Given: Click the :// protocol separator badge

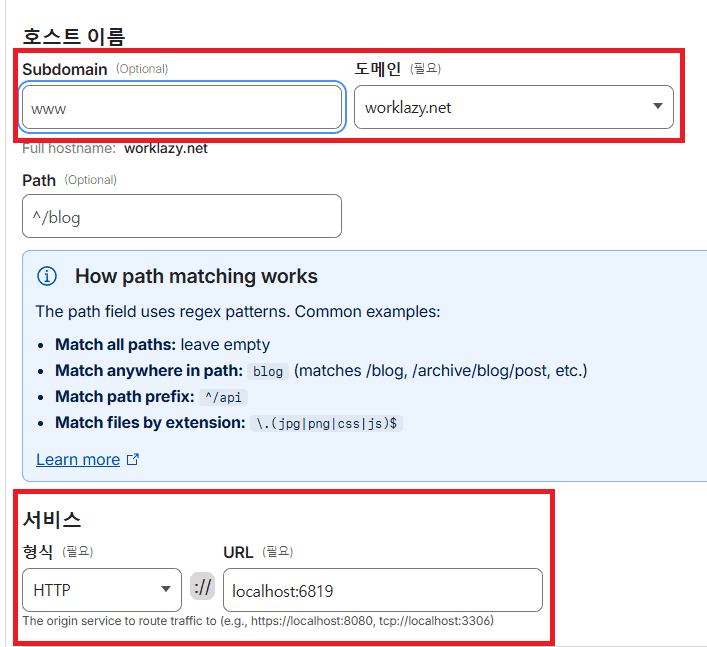Looking at the screenshot, I should pos(202,589).
